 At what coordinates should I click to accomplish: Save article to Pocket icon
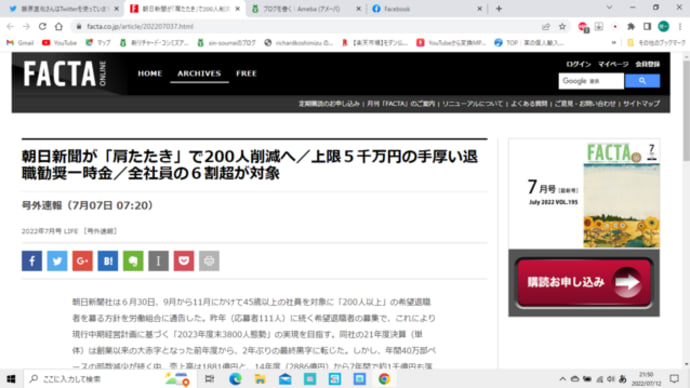point(184,261)
